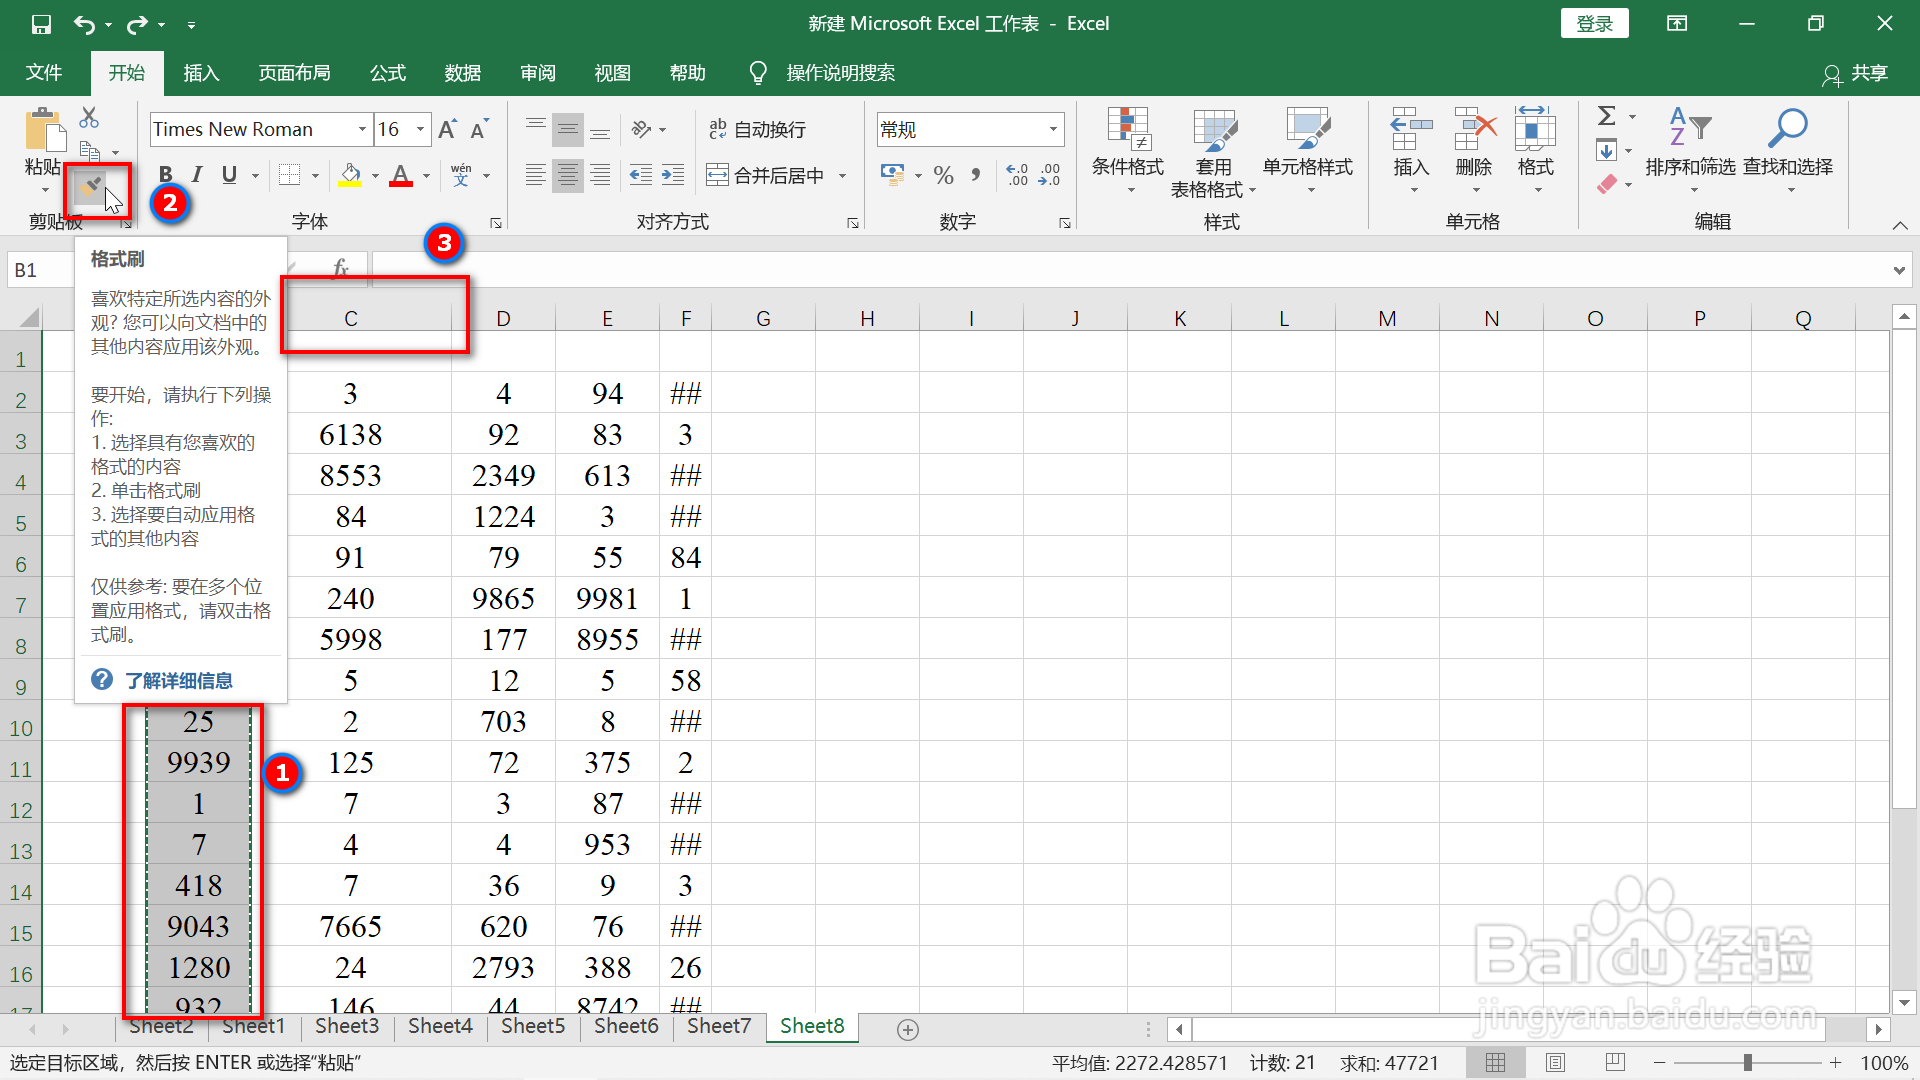
Task: Click the Percent Style icon
Action: coord(943,176)
